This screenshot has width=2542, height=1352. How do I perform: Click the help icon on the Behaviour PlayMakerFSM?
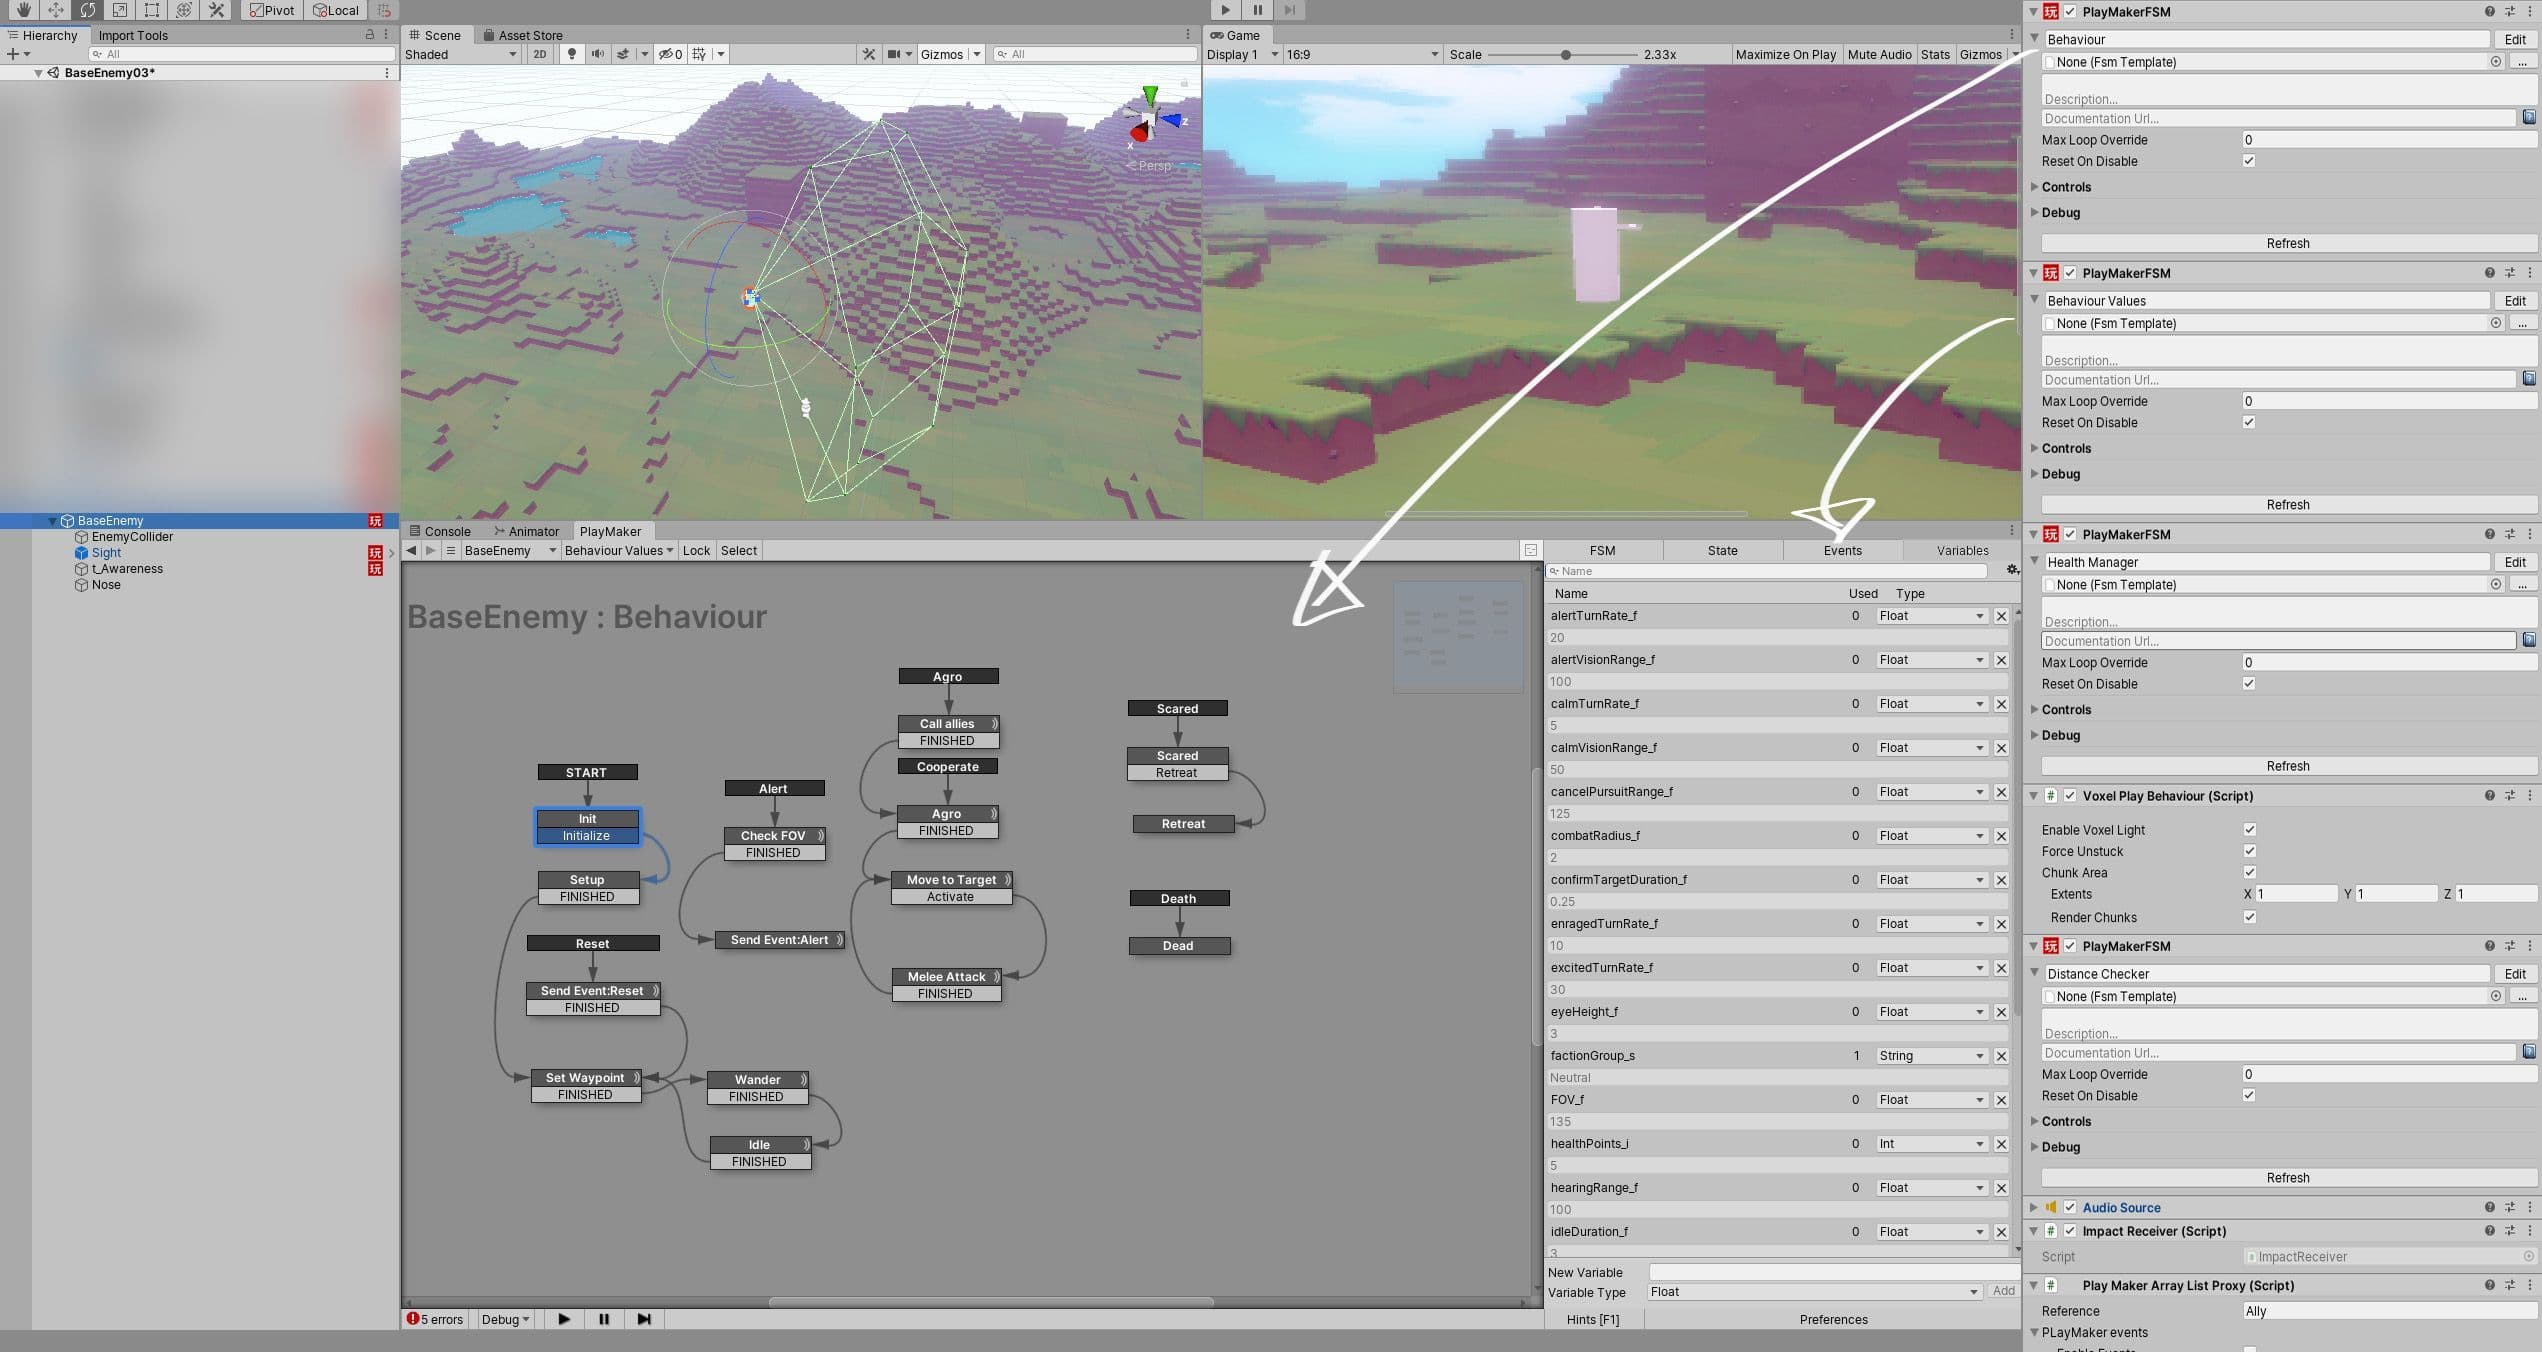pos(2489,11)
